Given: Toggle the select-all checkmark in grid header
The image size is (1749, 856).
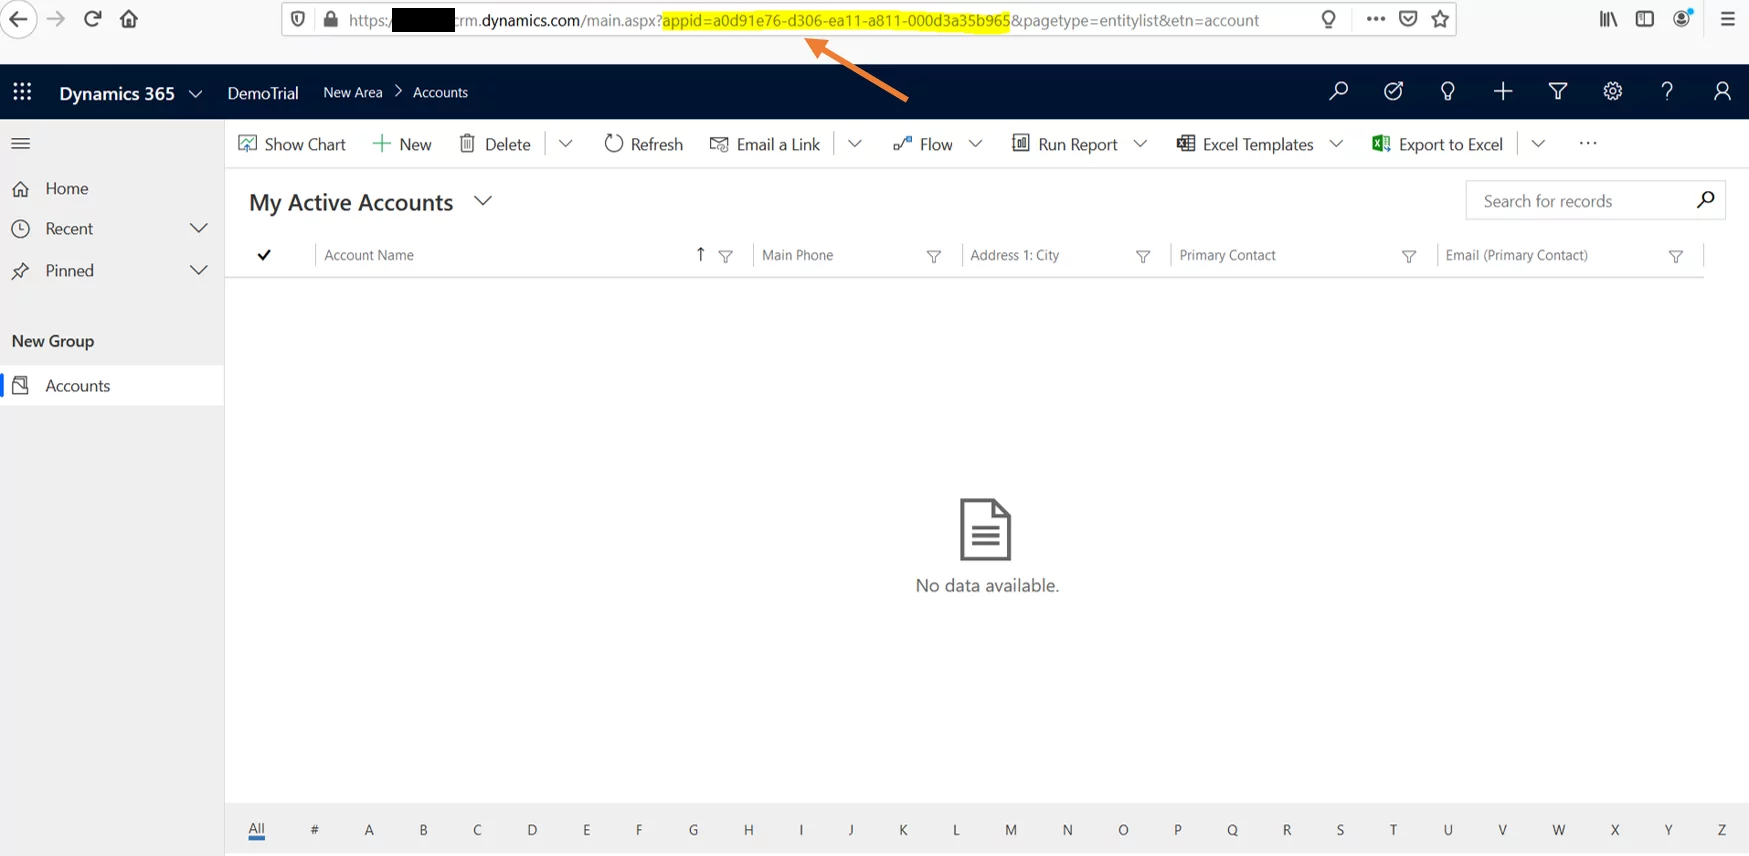Looking at the screenshot, I should pyautogui.click(x=264, y=255).
